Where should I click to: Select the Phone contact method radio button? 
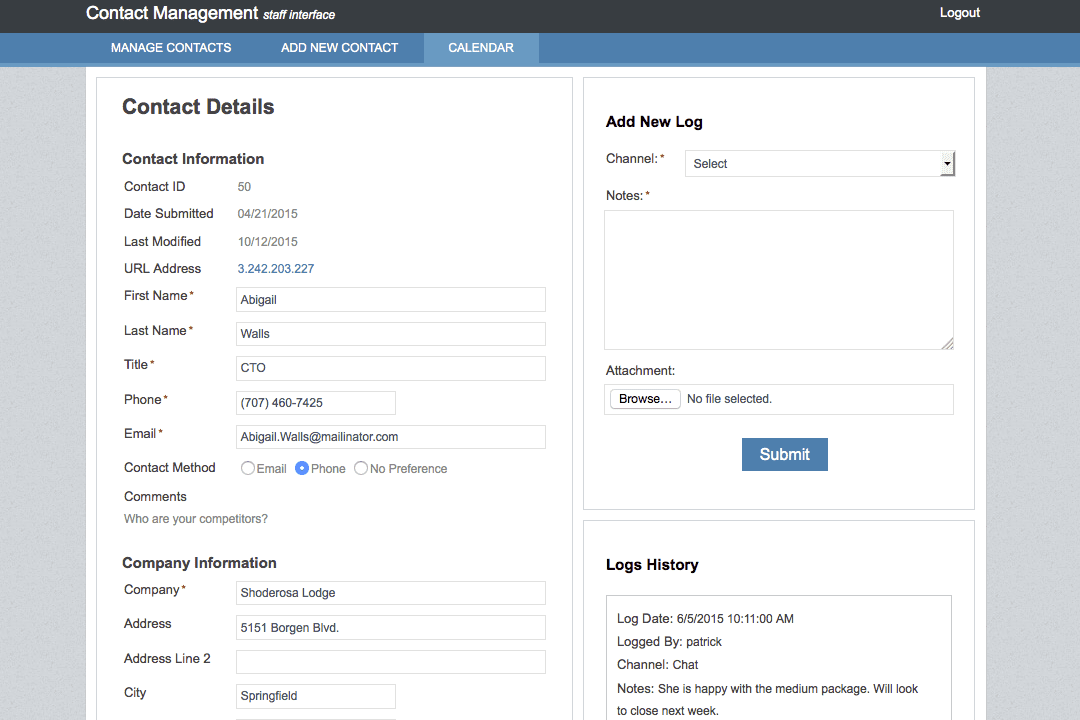pos(302,468)
